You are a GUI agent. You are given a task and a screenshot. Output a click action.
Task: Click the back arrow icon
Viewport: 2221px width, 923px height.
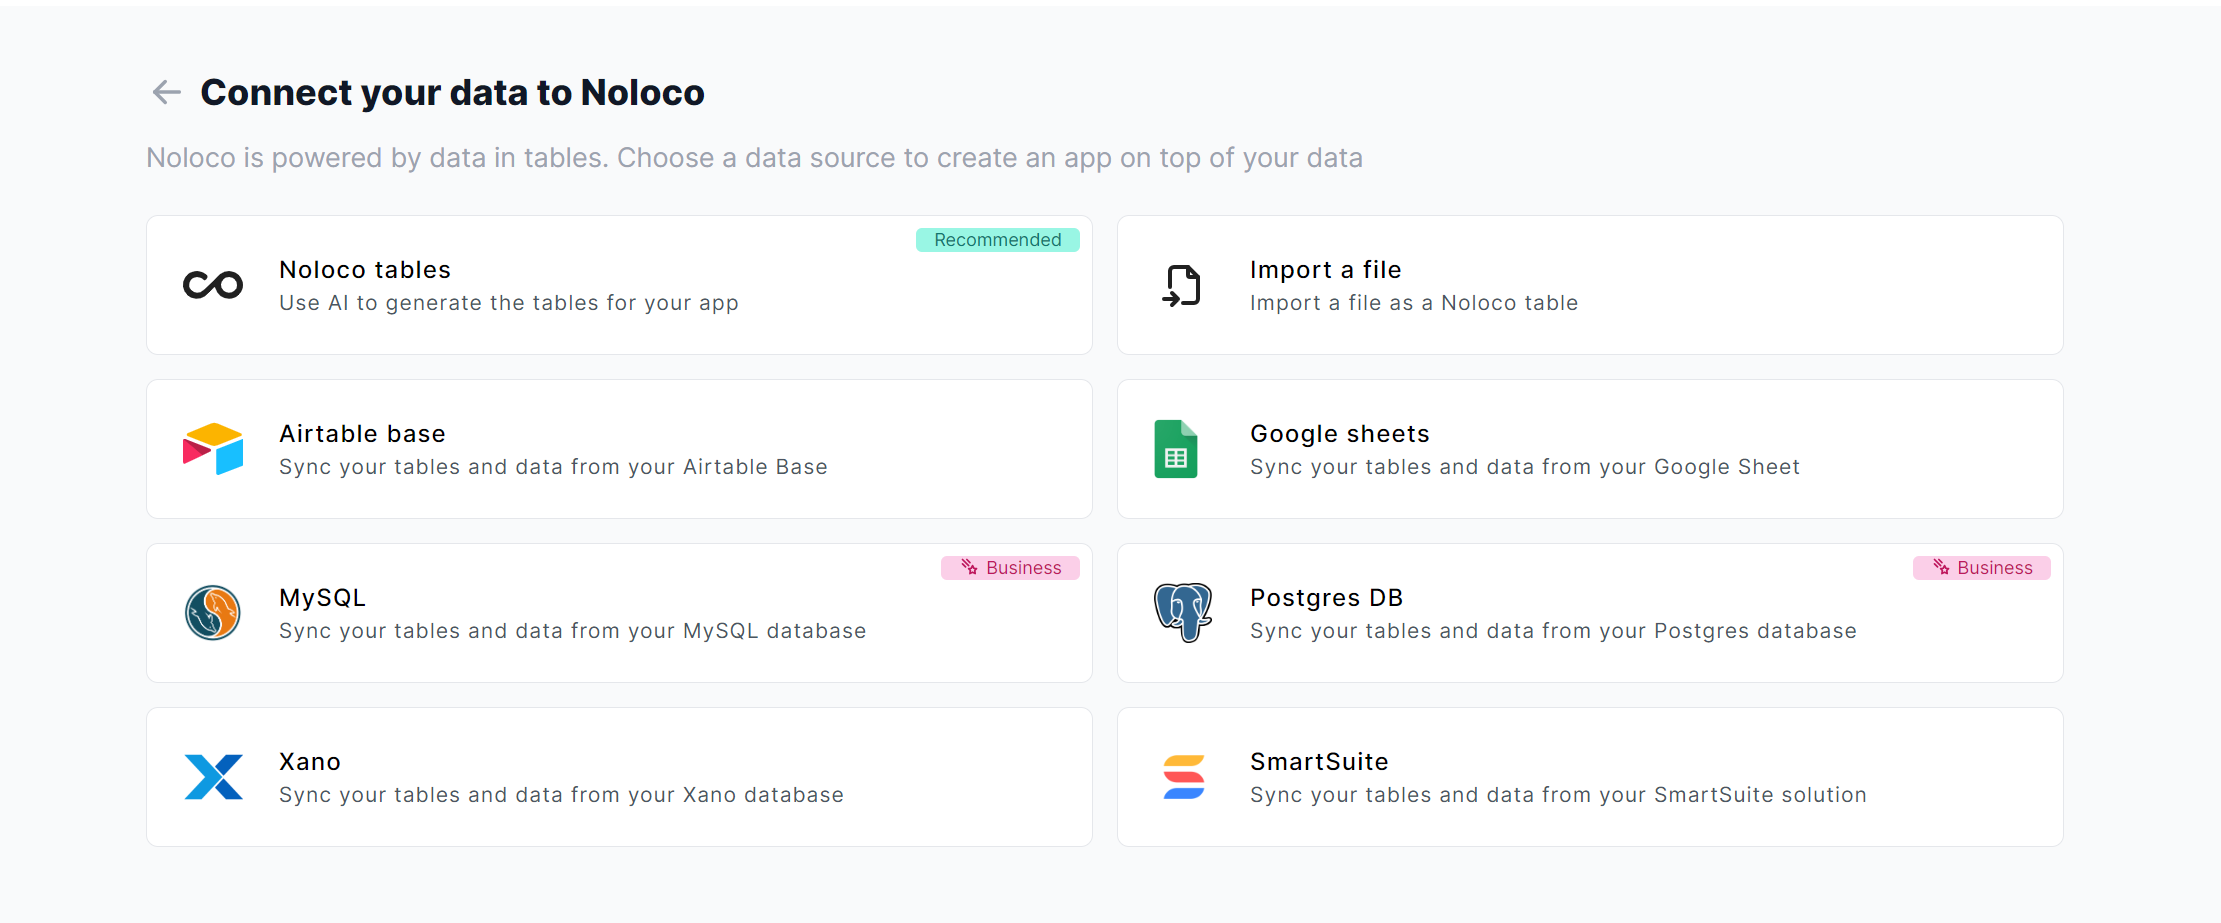[166, 93]
